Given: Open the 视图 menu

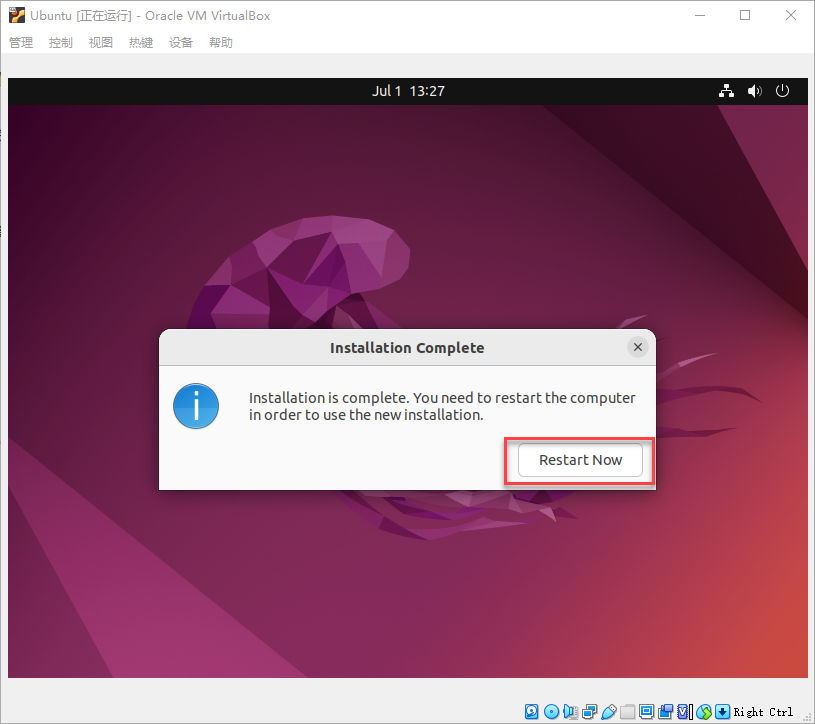Looking at the screenshot, I should [101, 43].
